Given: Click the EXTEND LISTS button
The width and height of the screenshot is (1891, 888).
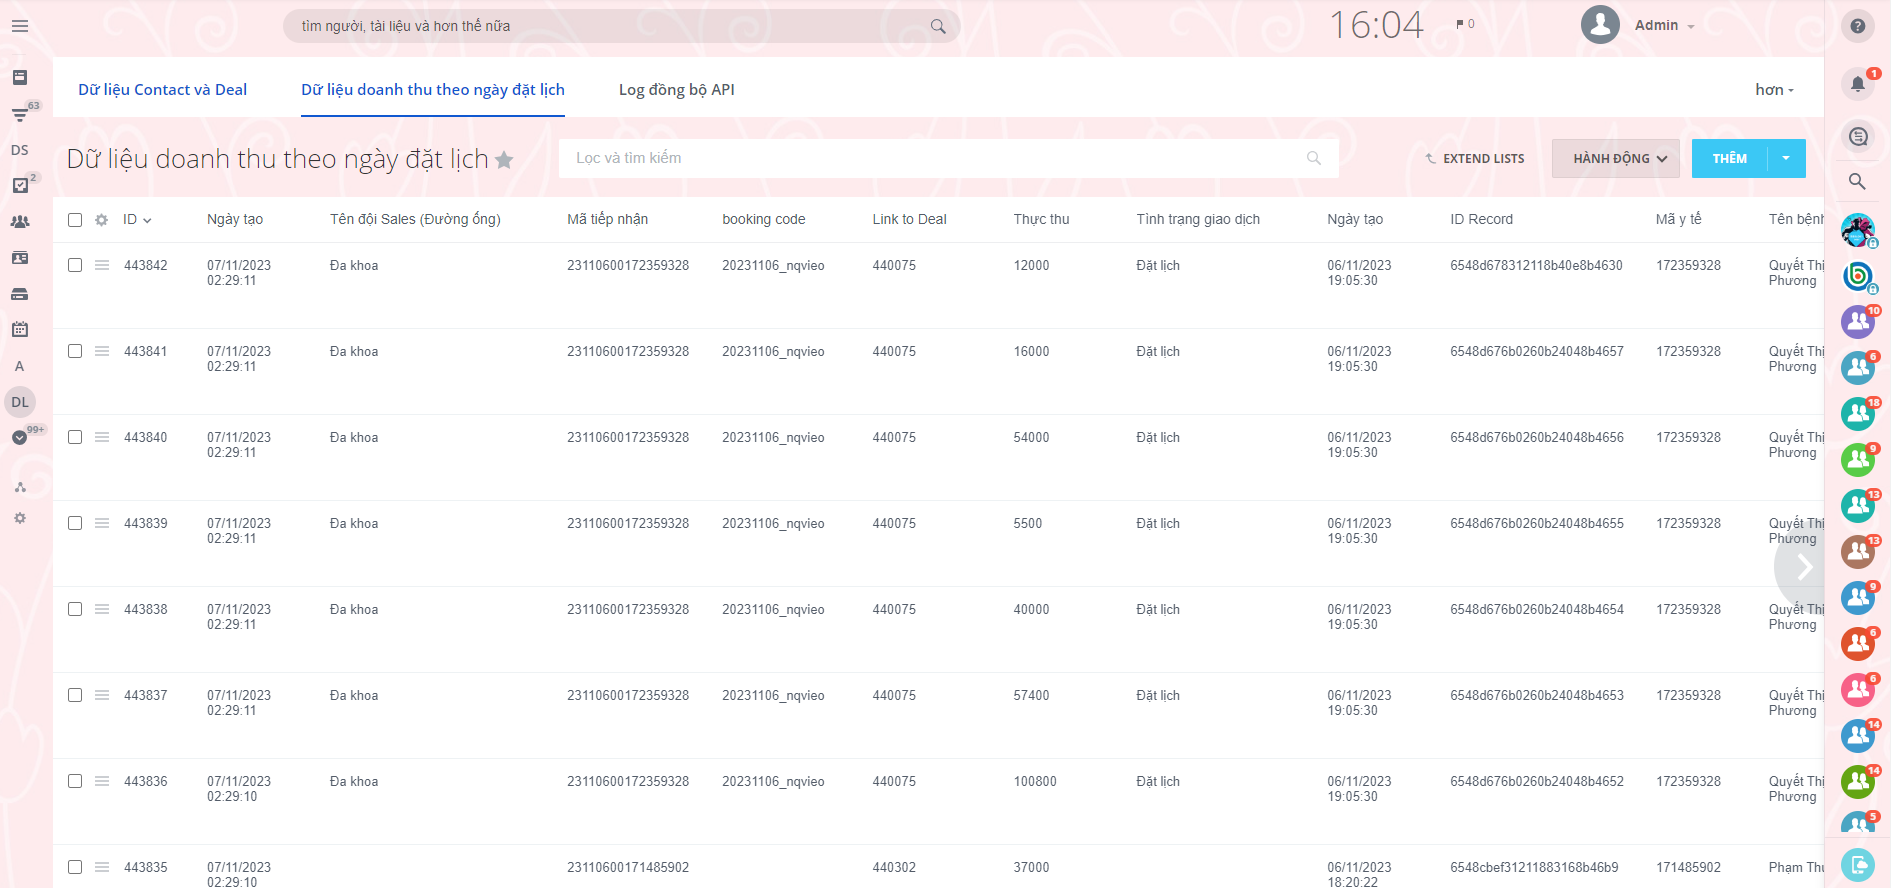Looking at the screenshot, I should [1475, 158].
